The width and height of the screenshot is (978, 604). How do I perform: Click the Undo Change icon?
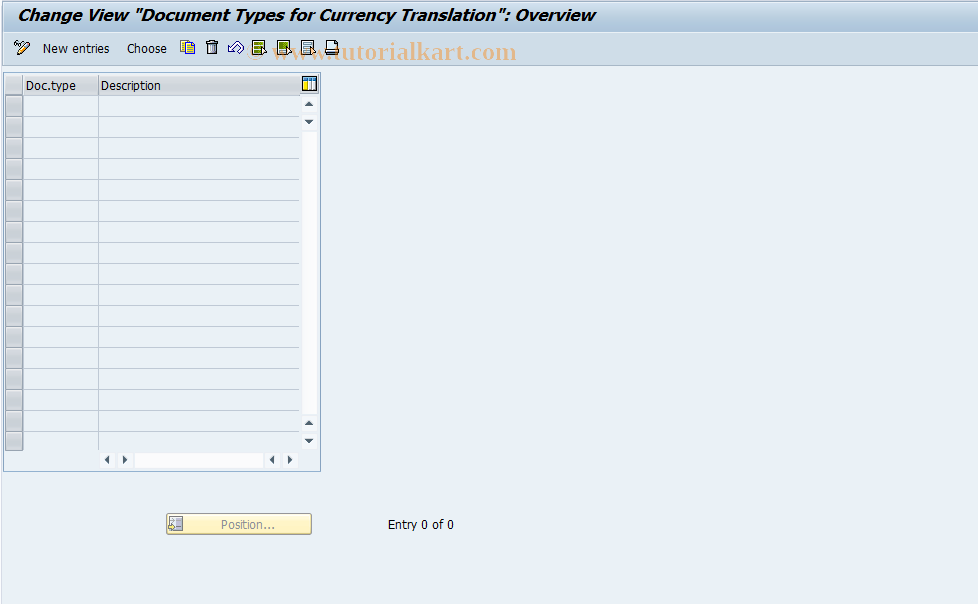click(236, 47)
